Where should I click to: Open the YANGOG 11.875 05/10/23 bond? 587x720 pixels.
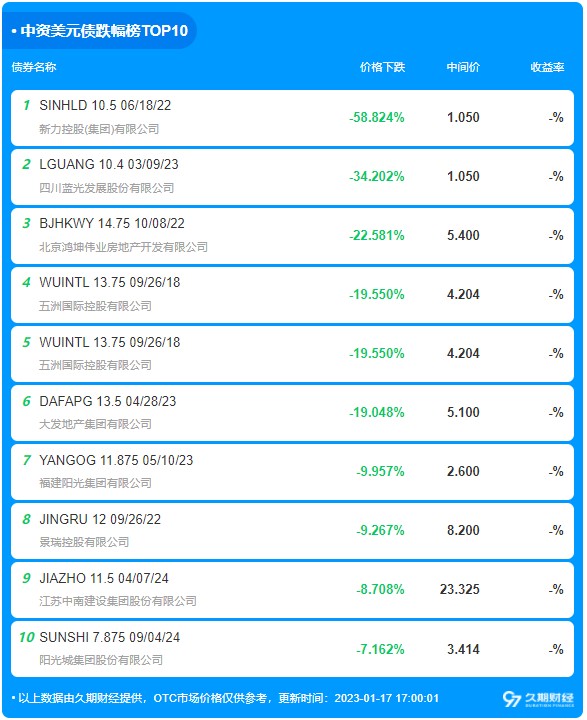click(116, 460)
